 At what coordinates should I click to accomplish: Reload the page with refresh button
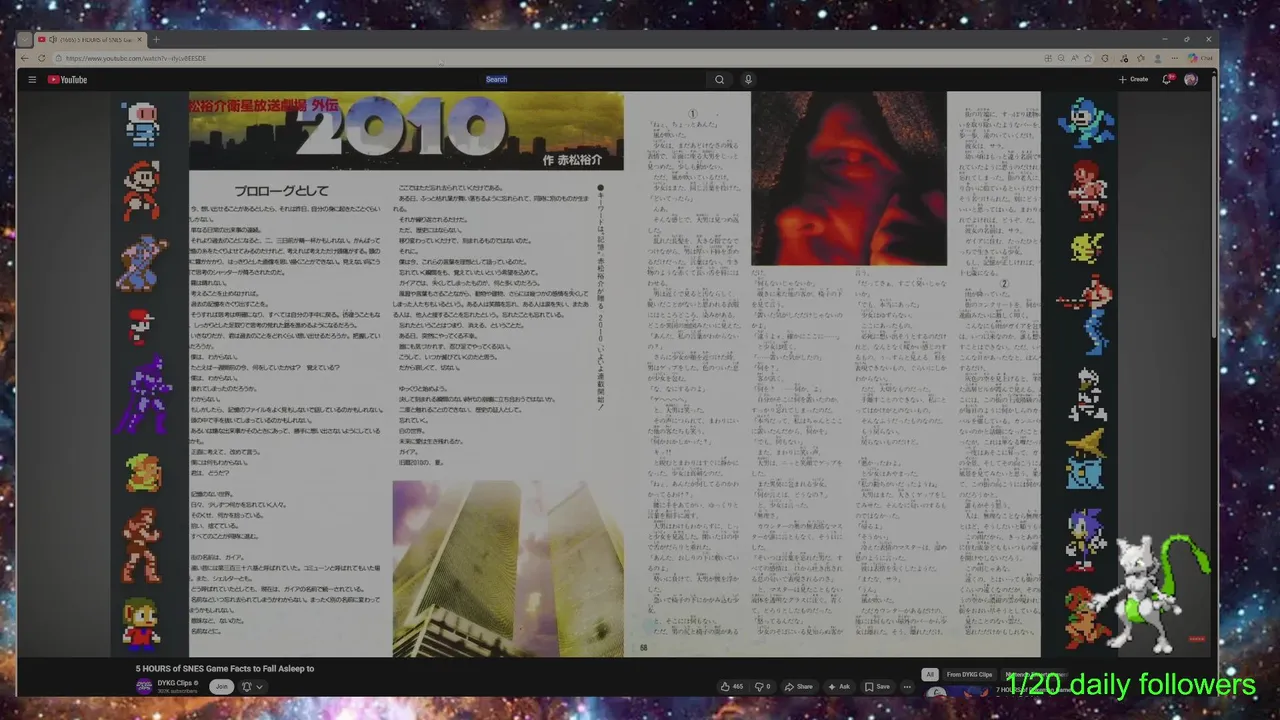pos(42,58)
